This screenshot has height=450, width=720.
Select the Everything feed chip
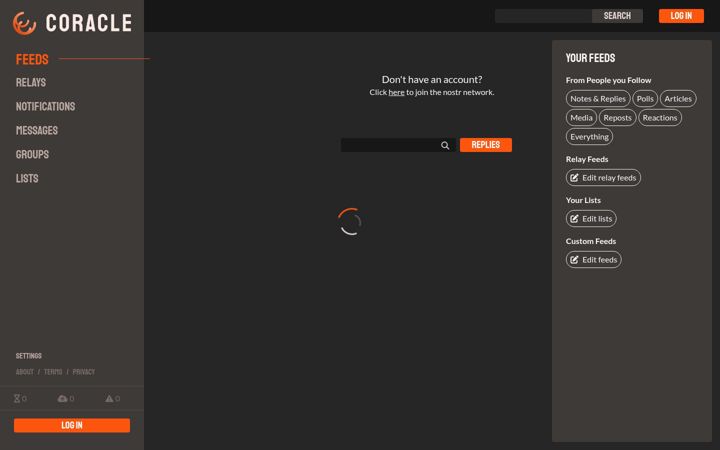[589, 137]
